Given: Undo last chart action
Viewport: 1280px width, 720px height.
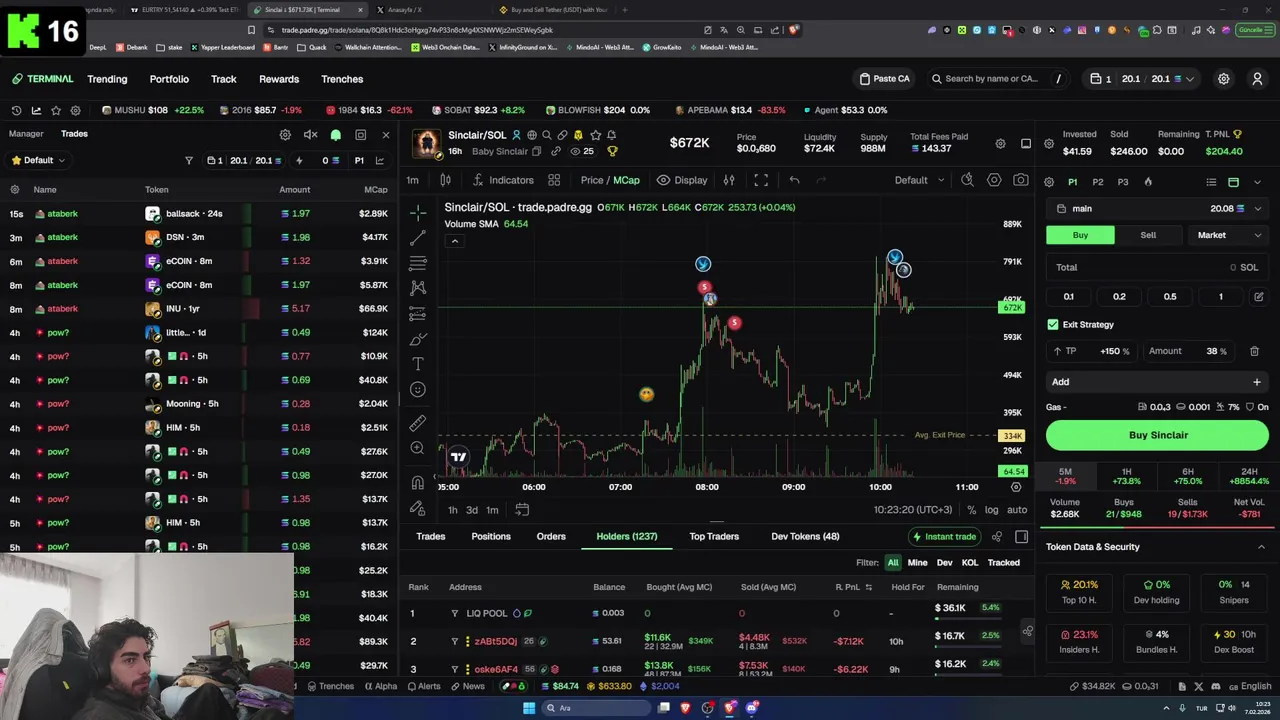Looking at the screenshot, I should pyautogui.click(x=794, y=180).
